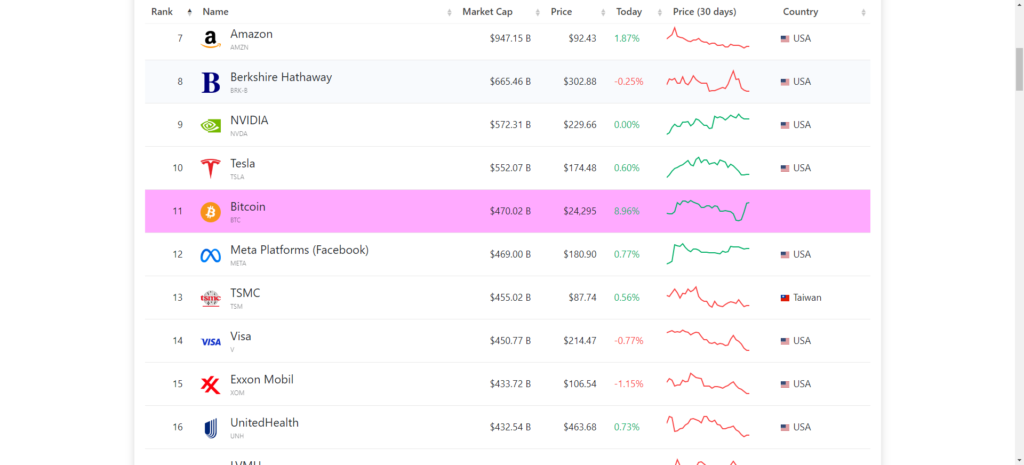Click the Taiwan country text
Screen dimensions: 1024x465
point(807,298)
